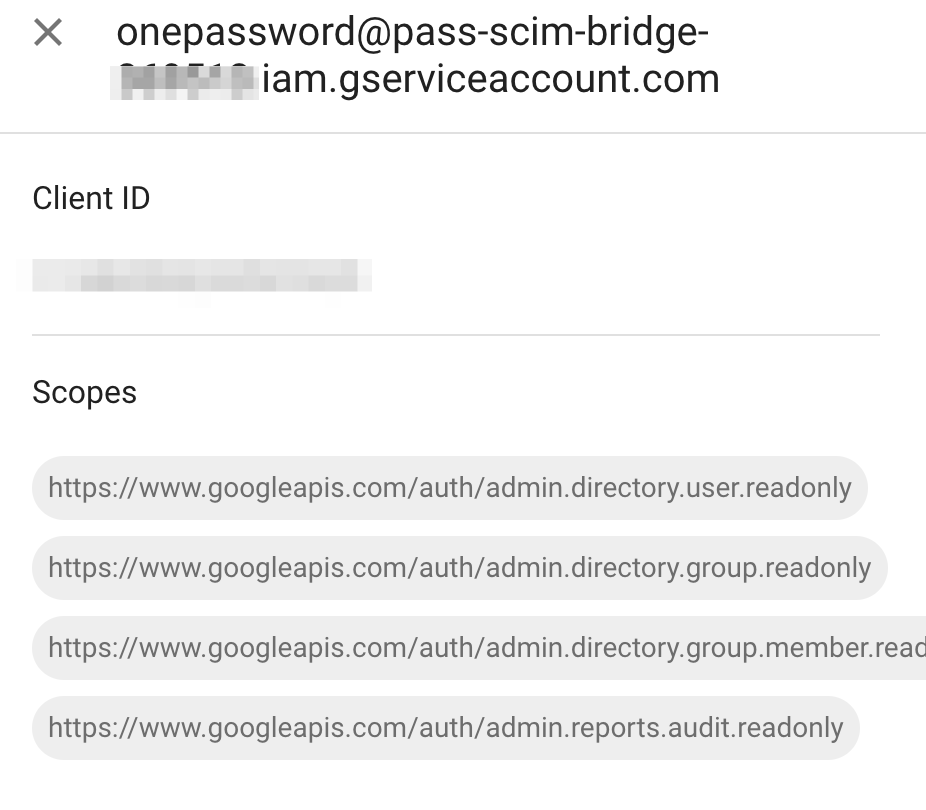The height and width of the screenshot is (810, 926).
Task: Click the divider line under the header
Action: [x=463, y=133]
